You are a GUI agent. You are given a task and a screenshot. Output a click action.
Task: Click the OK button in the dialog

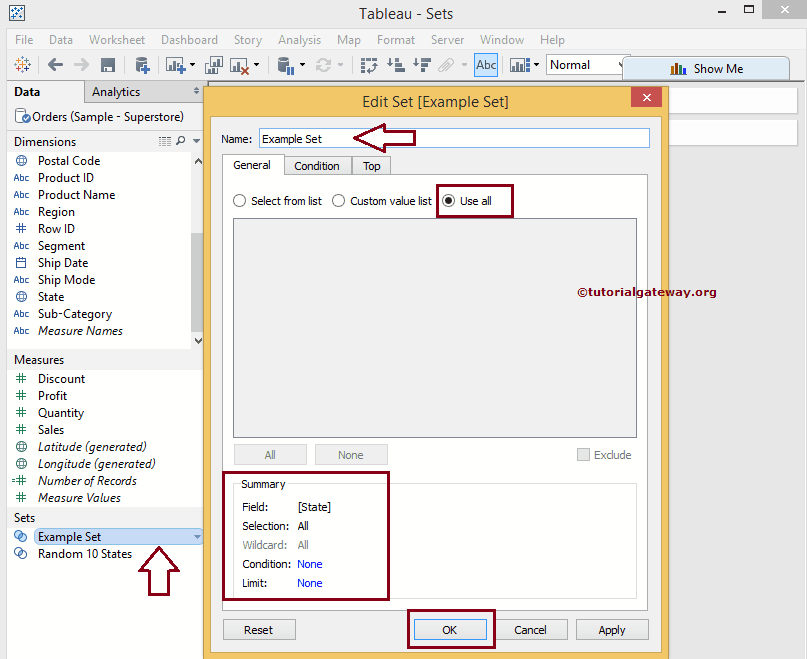pyautogui.click(x=451, y=629)
